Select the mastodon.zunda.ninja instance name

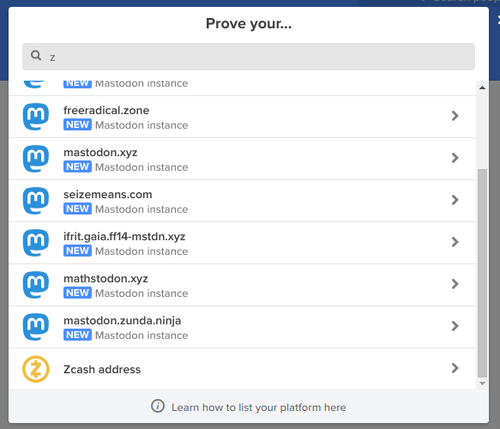tap(122, 321)
